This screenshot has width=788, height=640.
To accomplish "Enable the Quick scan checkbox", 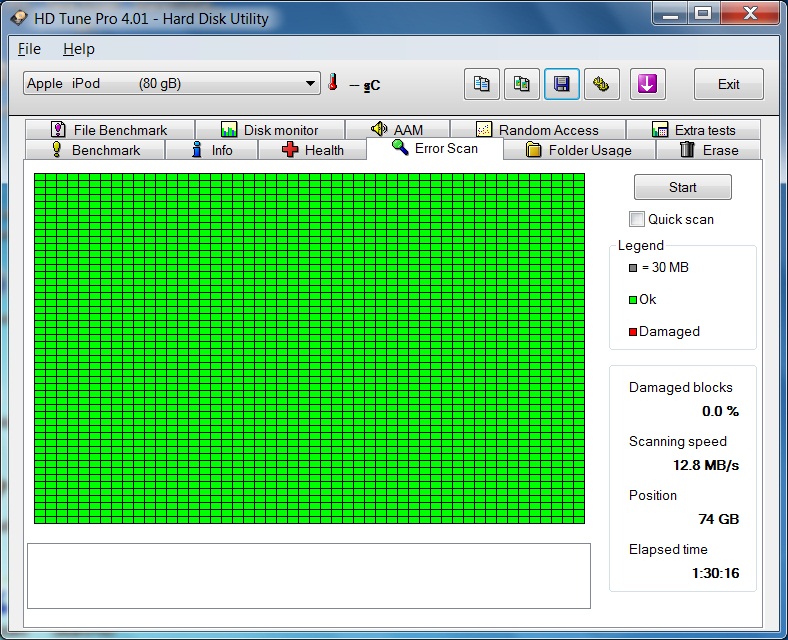I will [637, 219].
